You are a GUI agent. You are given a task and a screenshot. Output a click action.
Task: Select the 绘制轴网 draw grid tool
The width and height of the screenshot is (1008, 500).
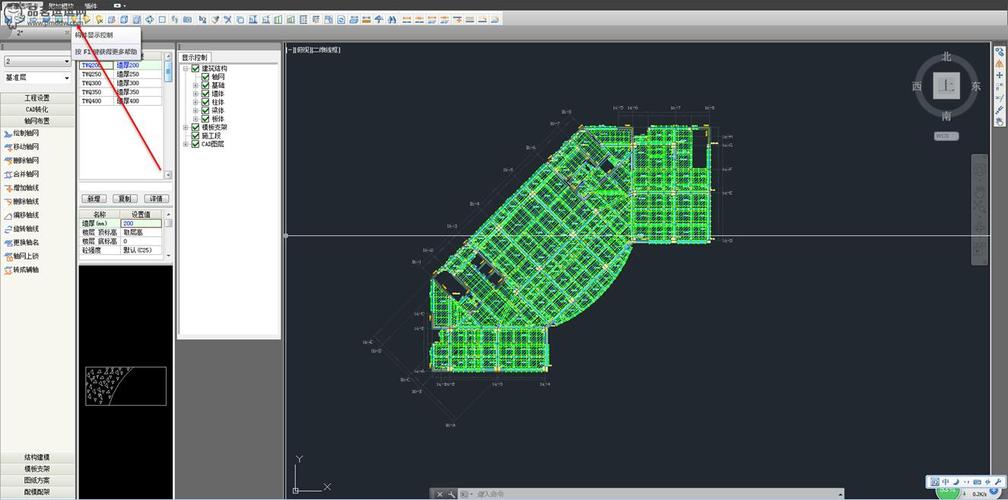(22, 133)
